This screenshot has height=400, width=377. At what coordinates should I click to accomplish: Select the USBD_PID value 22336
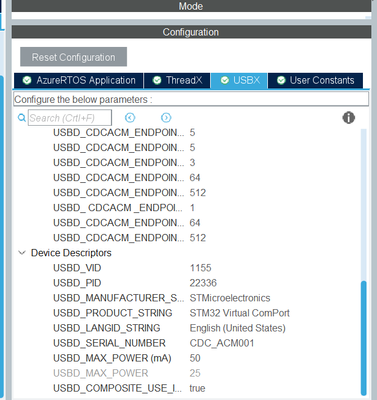click(203, 283)
